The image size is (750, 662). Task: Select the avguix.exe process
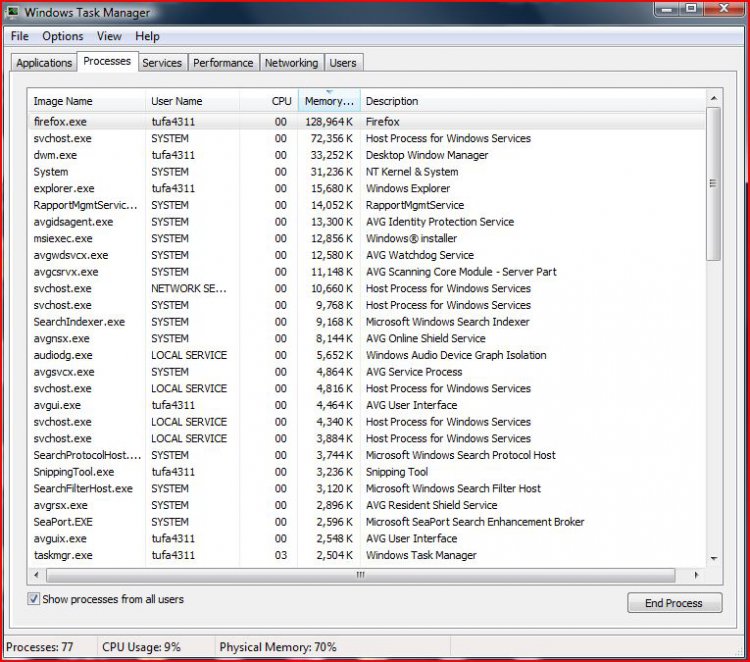coord(366,539)
